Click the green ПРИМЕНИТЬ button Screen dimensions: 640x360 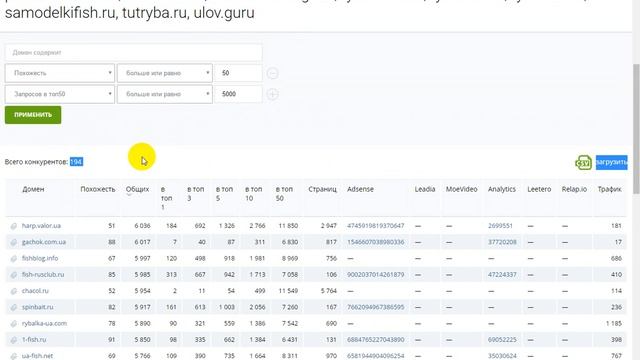pos(33,115)
